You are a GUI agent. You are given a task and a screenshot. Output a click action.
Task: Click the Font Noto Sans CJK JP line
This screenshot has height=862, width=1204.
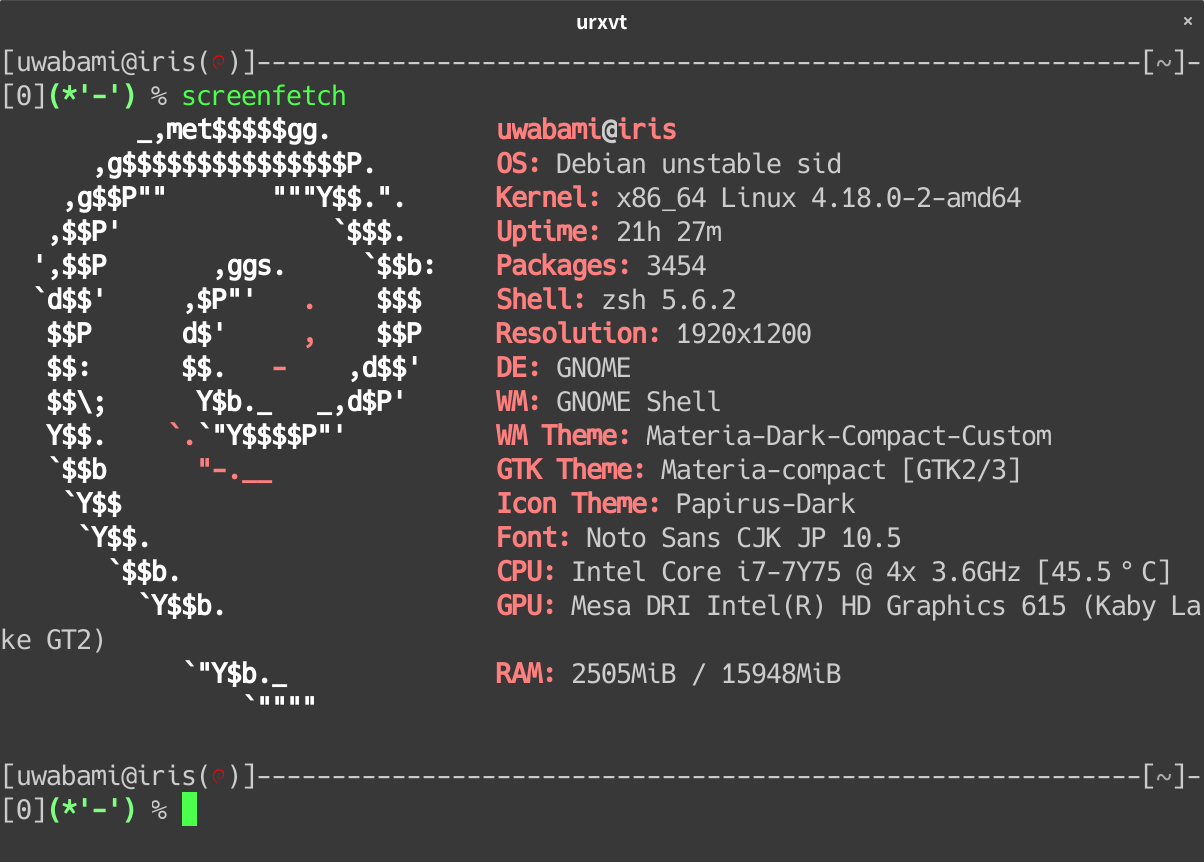coord(698,538)
